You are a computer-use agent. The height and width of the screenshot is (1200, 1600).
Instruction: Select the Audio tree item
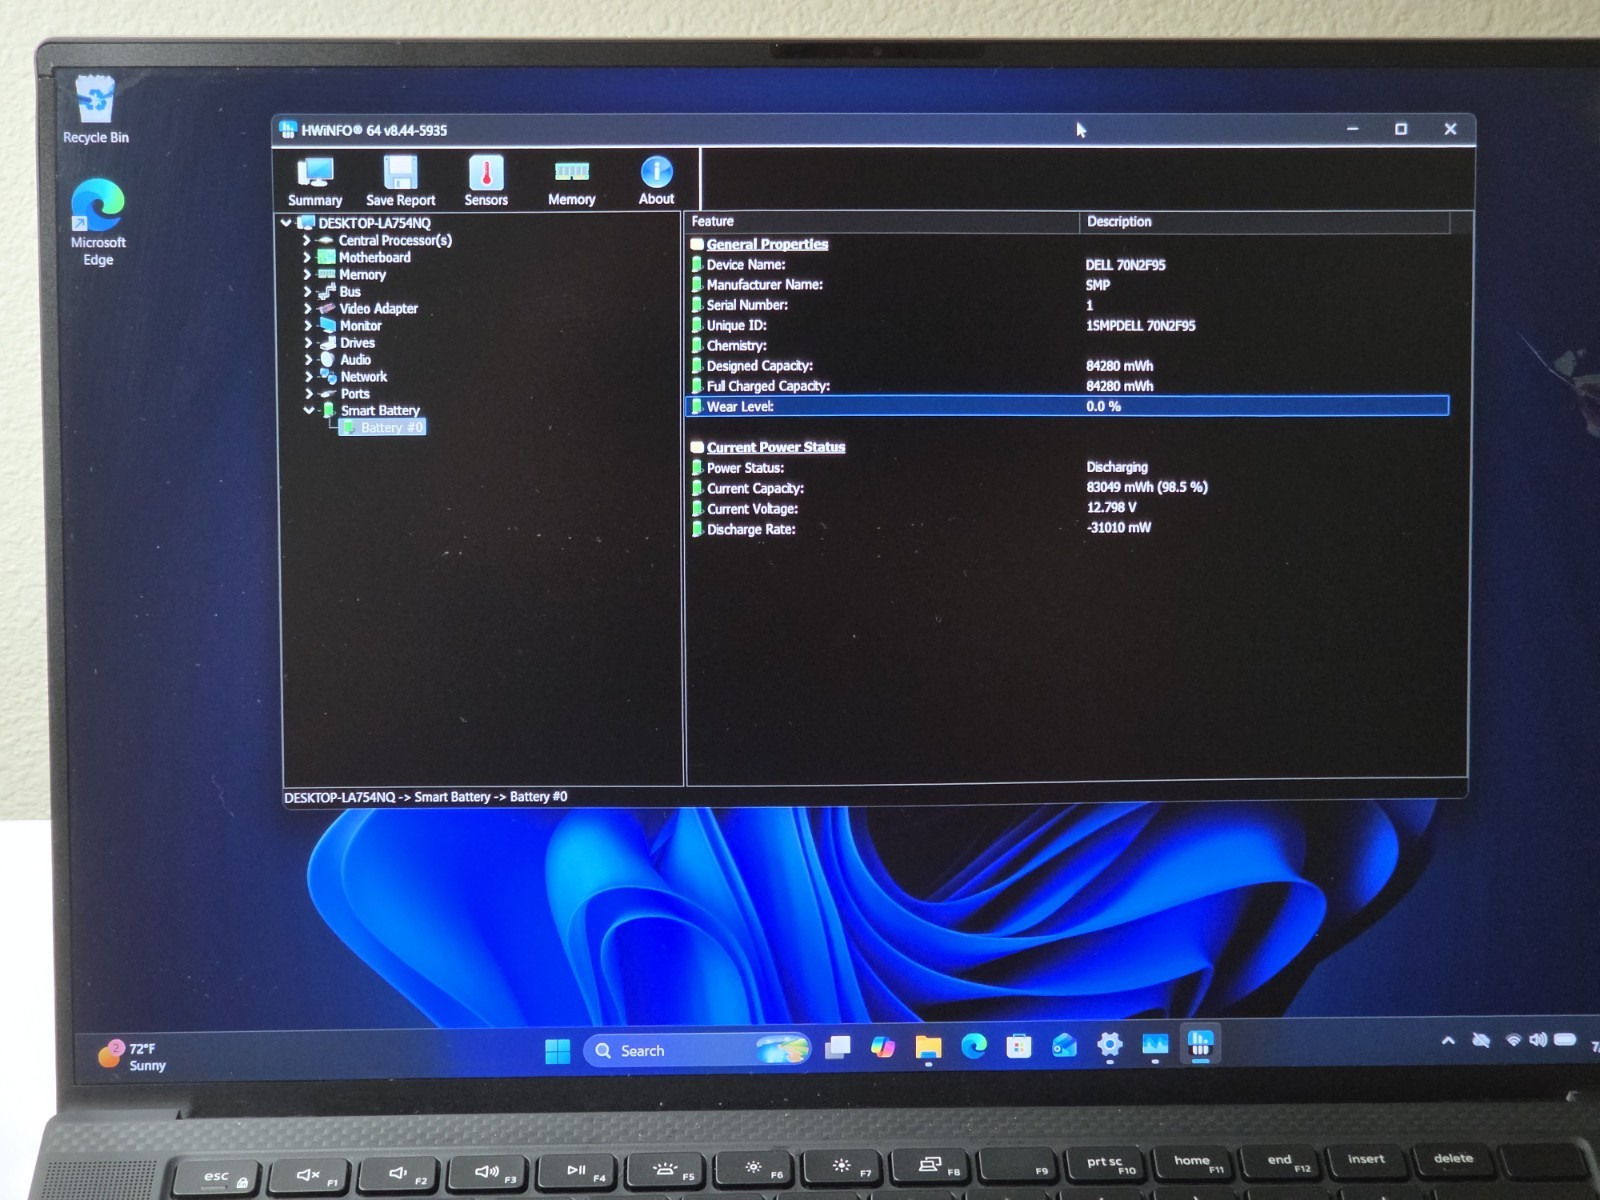(x=355, y=359)
